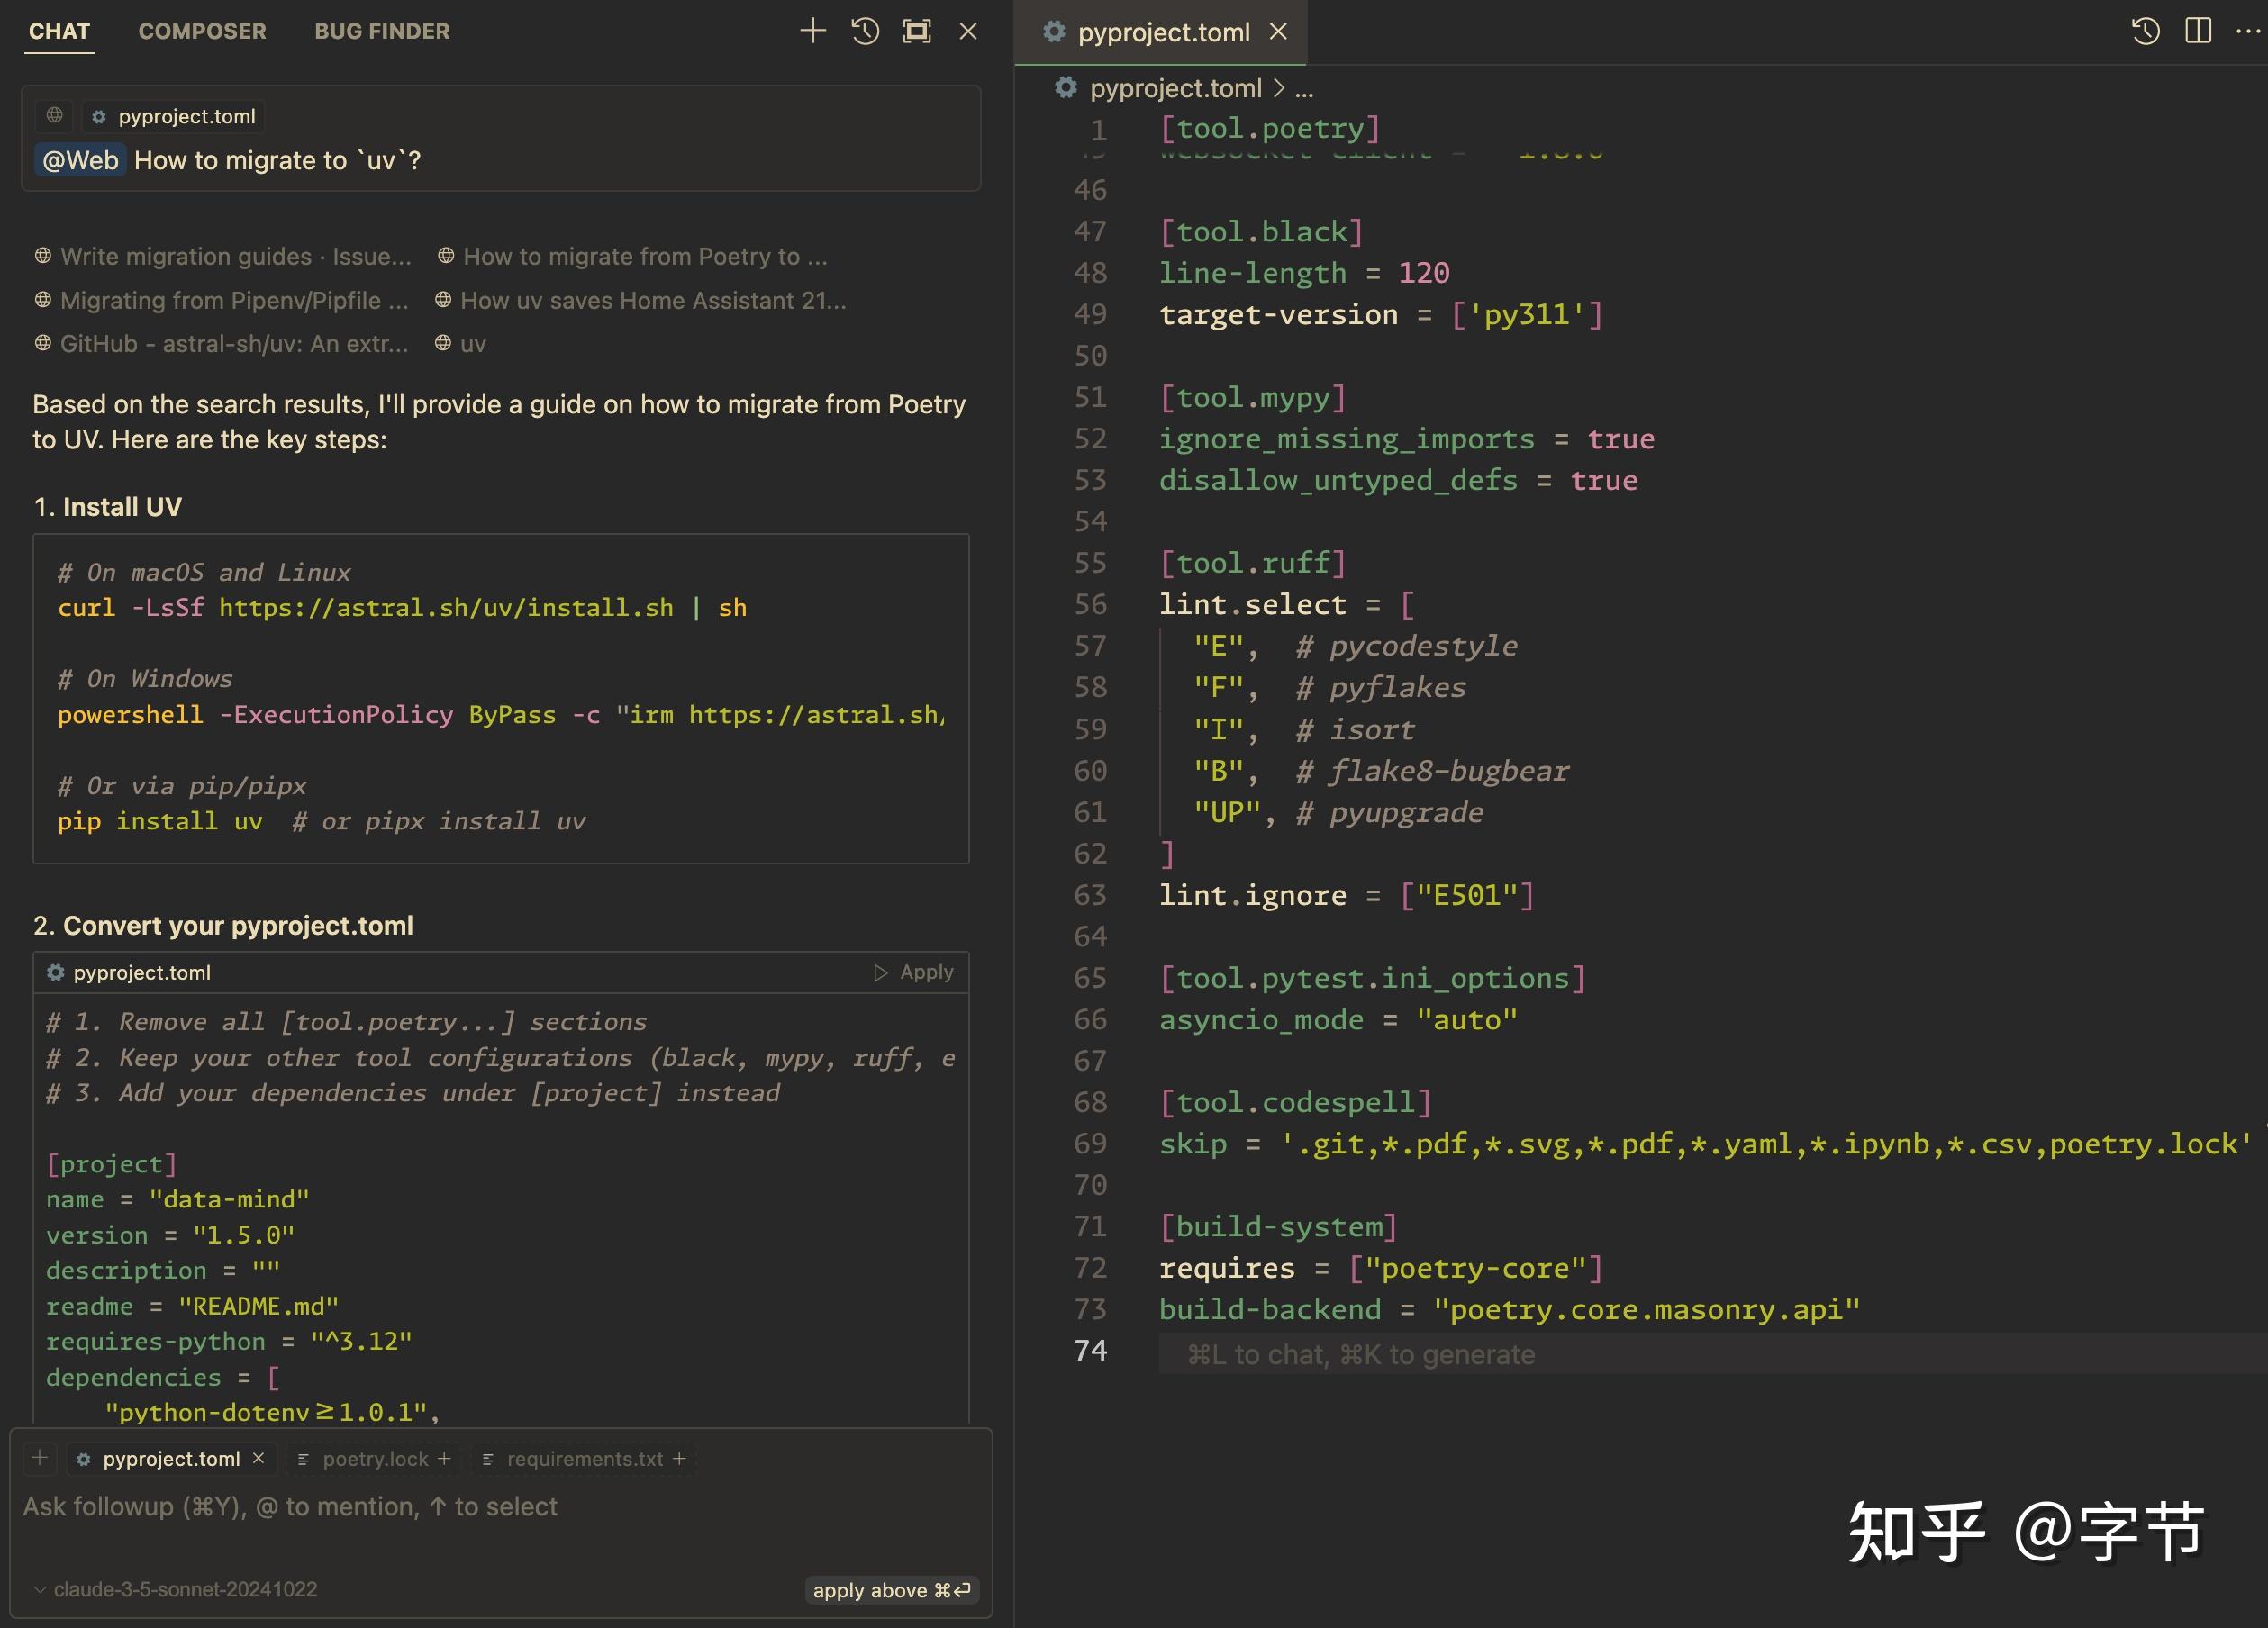
Task: Open chat history clock icon
Action: tap(865, 31)
